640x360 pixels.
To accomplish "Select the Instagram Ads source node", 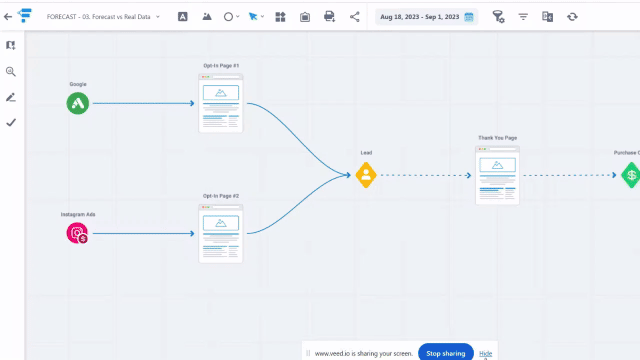I will (x=77, y=233).
